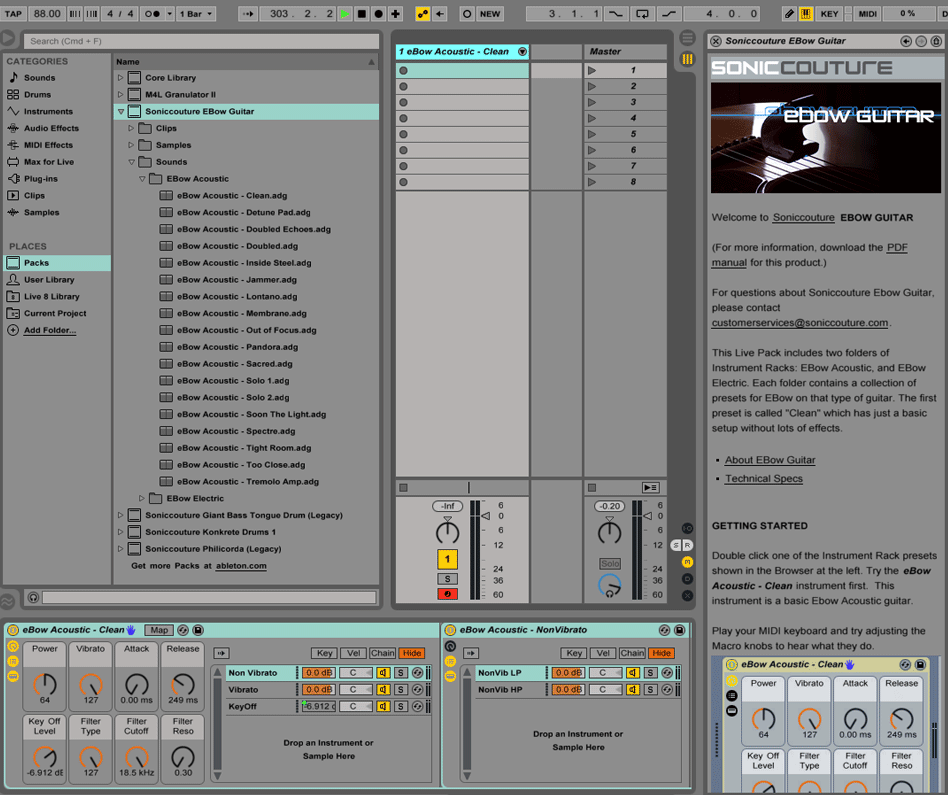
Task: Select the Plug-ins category
Action: 41,179
